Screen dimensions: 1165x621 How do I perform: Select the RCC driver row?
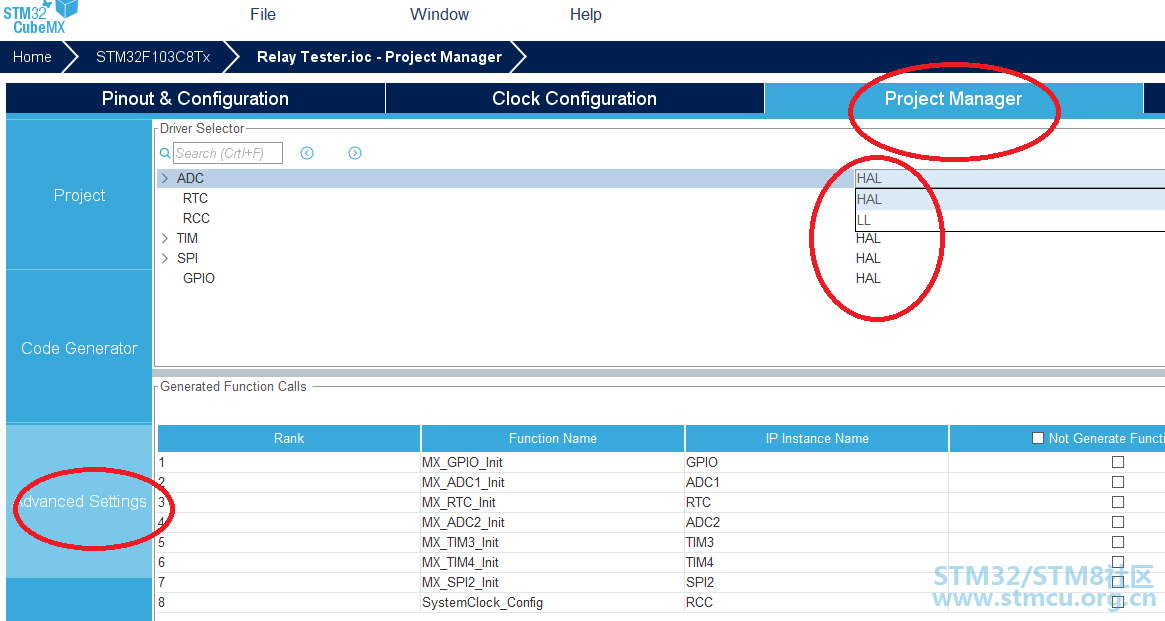[x=196, y=218]
